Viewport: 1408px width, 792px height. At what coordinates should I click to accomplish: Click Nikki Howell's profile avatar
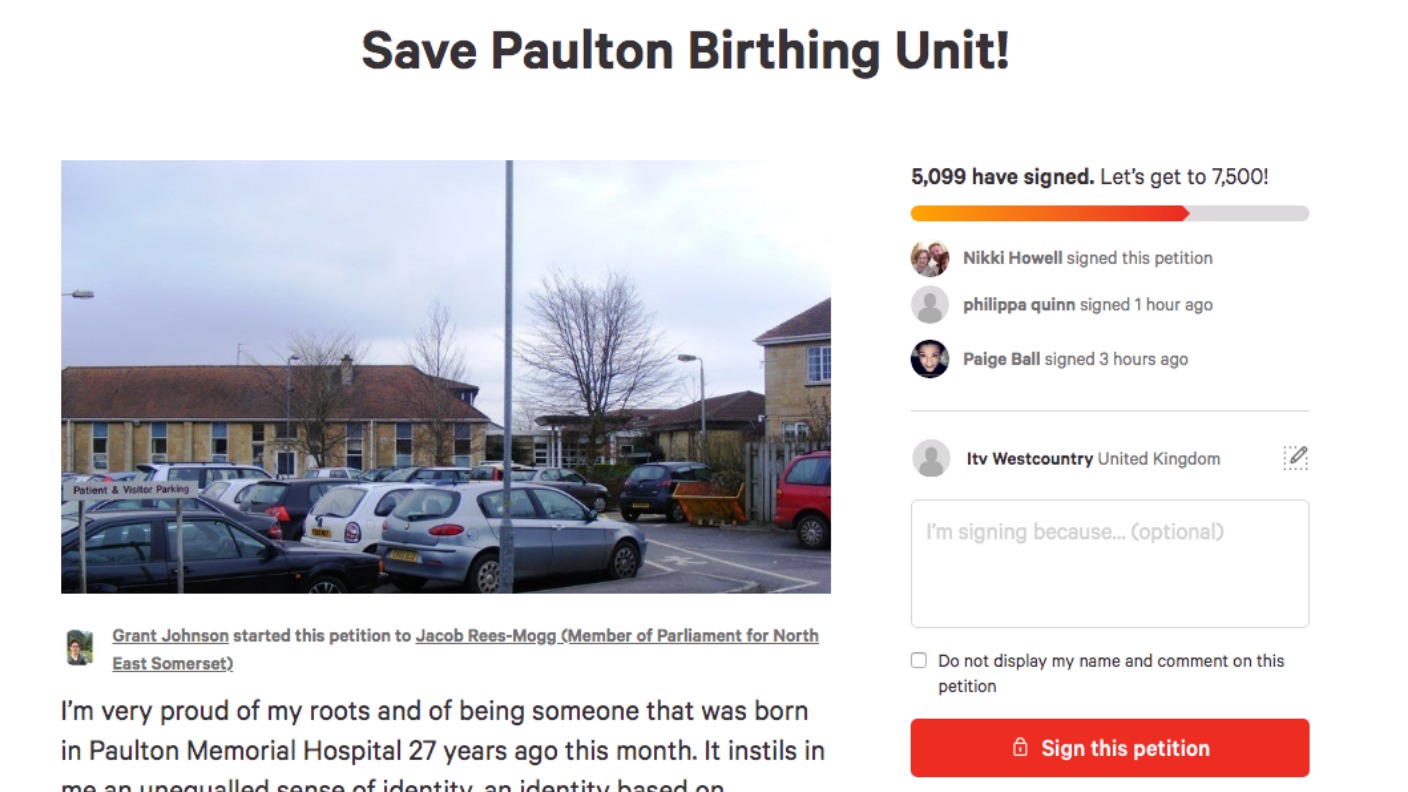(x=930, y=258)
